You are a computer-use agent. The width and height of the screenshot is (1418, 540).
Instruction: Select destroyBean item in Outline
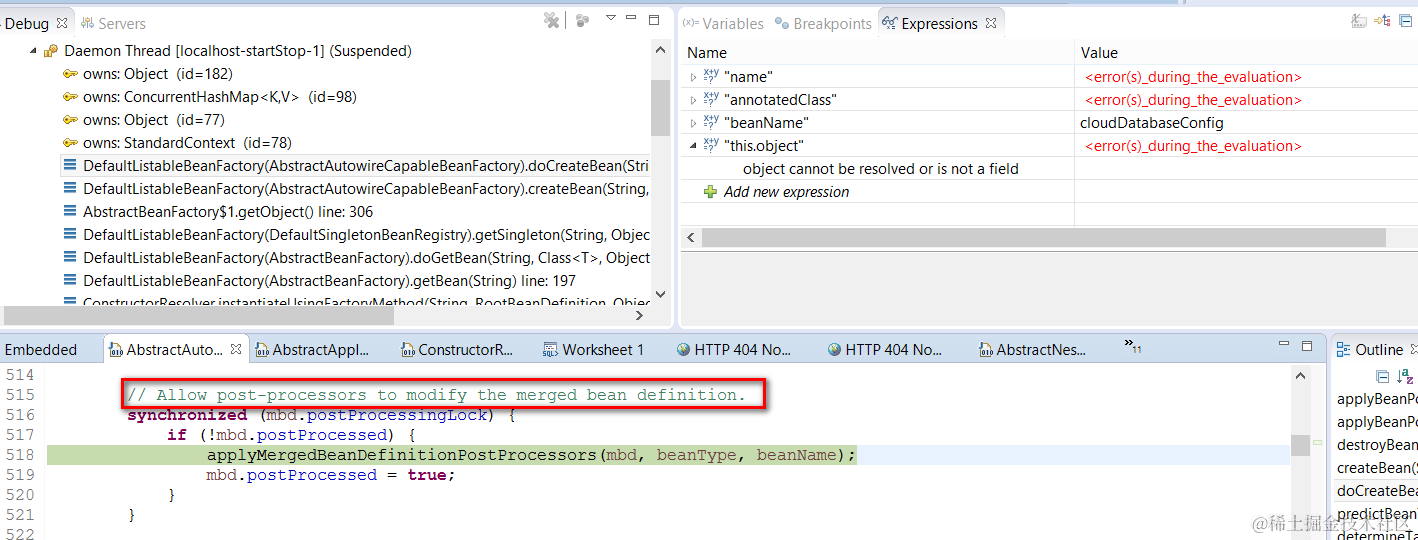[x=1376, y=445]
